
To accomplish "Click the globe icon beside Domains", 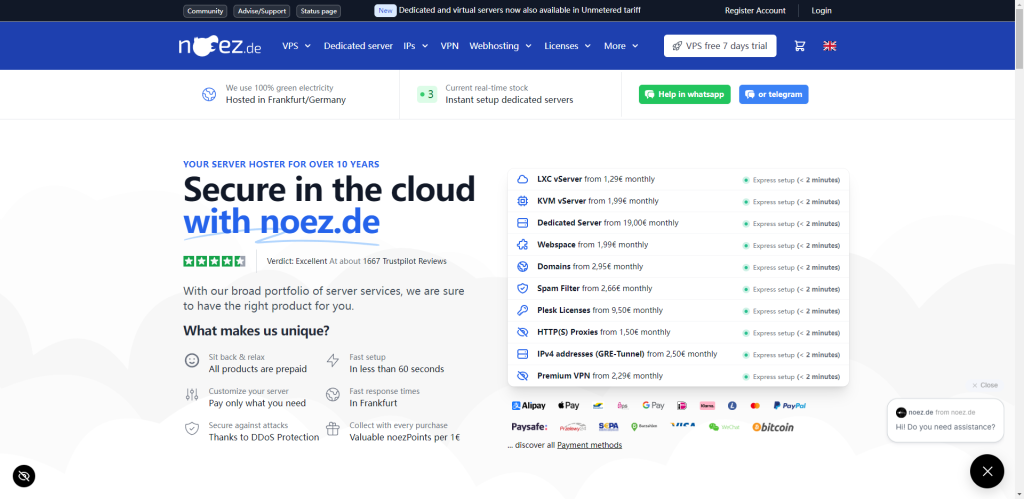I will [x=522, y=266].
